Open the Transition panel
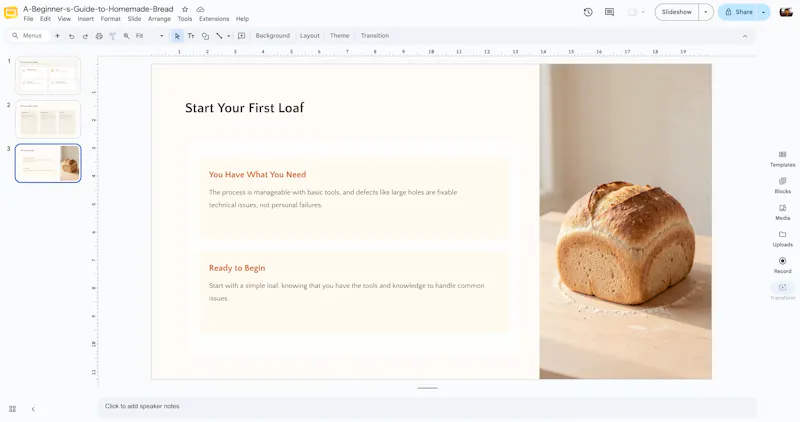The image size is (800, 422). (x=374, y=36)
